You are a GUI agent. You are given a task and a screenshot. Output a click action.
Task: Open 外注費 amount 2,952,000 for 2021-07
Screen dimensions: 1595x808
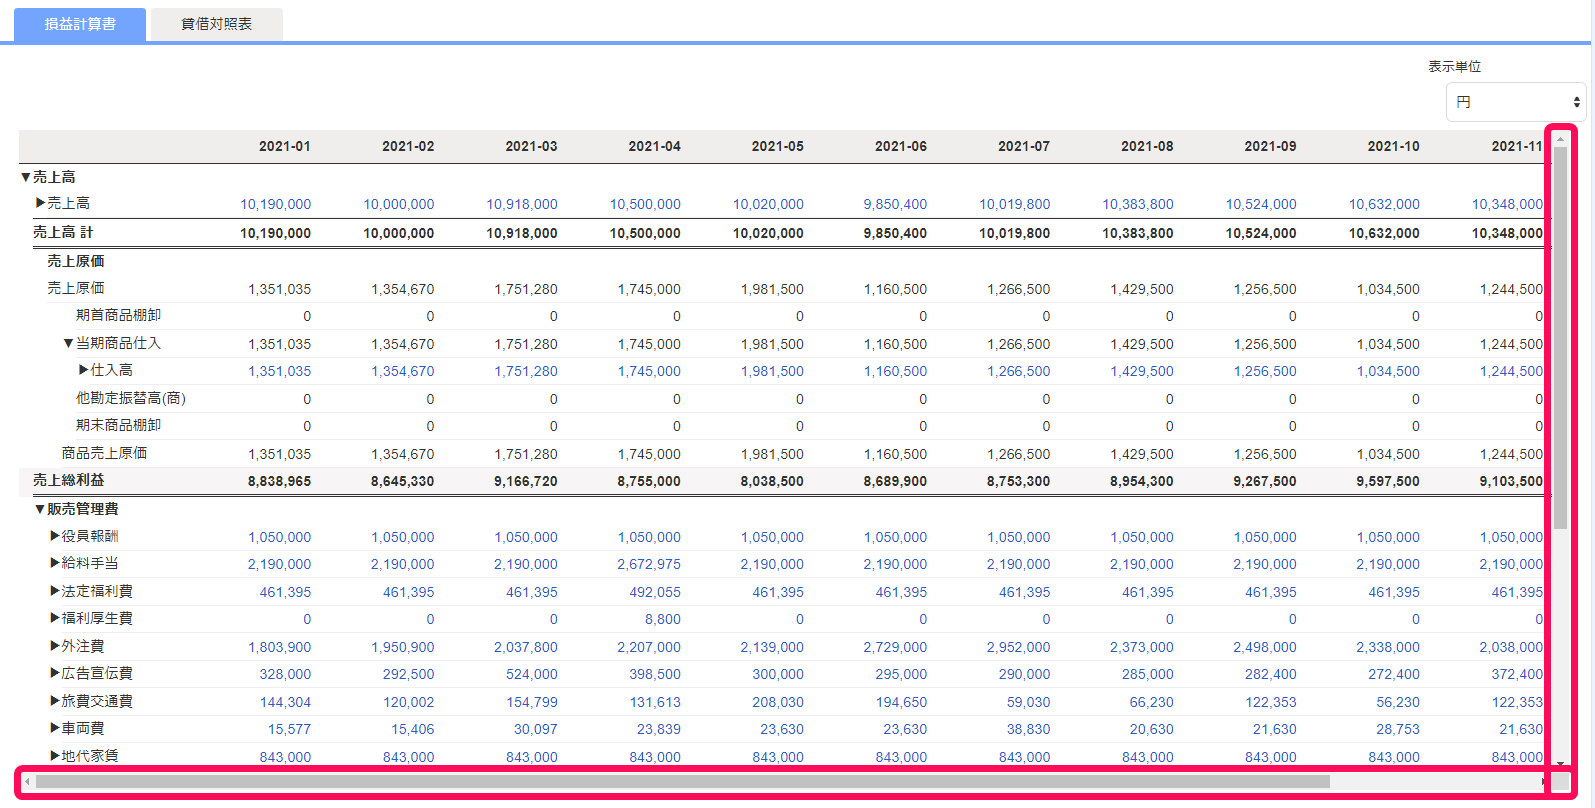click(x=1019, y=647)
